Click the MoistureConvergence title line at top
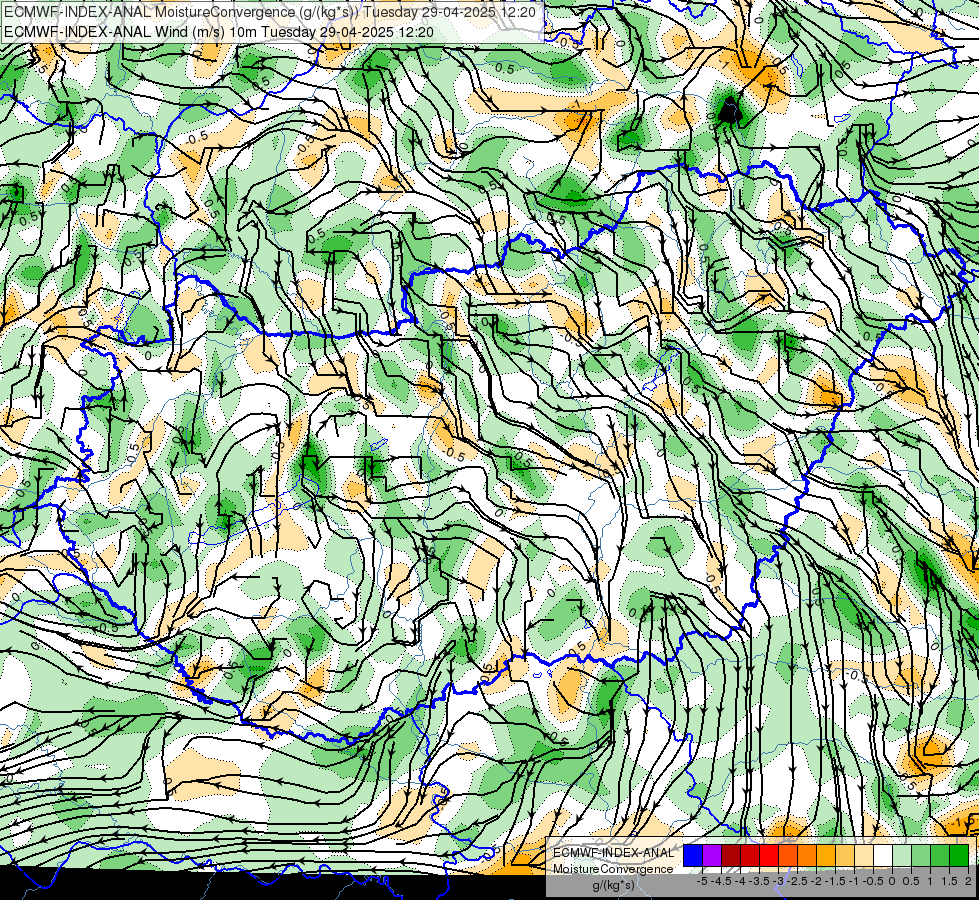This screenshot has height=900, width=979. point(272,12)
